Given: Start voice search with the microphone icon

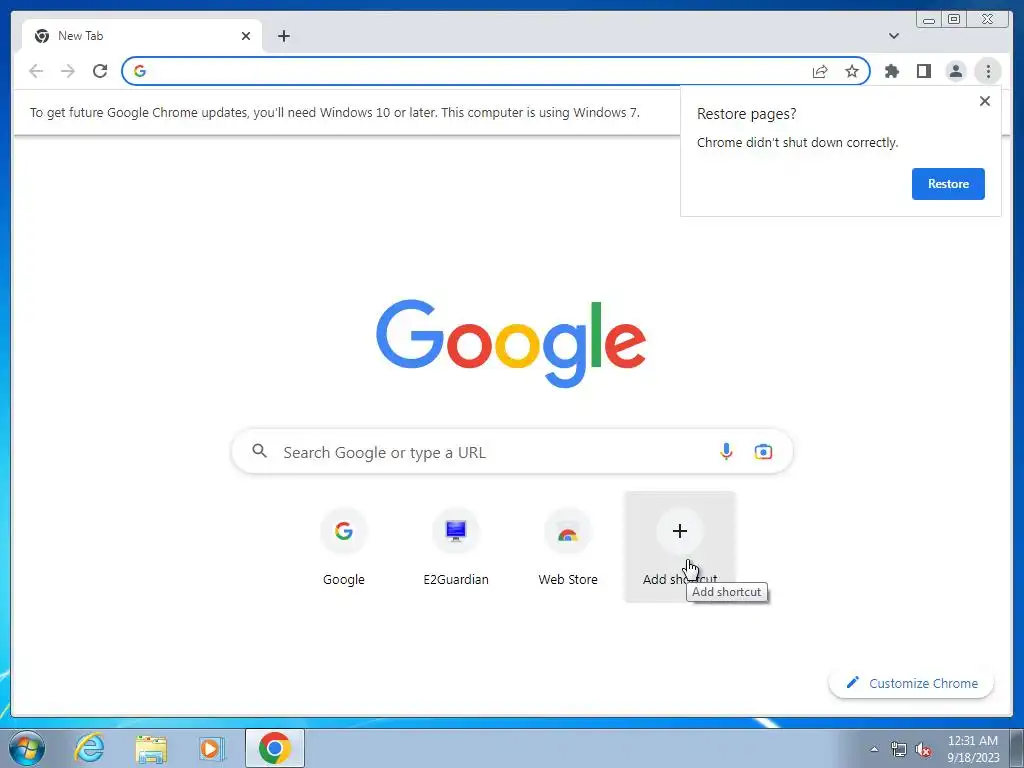Looking at the screenshot, I should click(726, 451).
